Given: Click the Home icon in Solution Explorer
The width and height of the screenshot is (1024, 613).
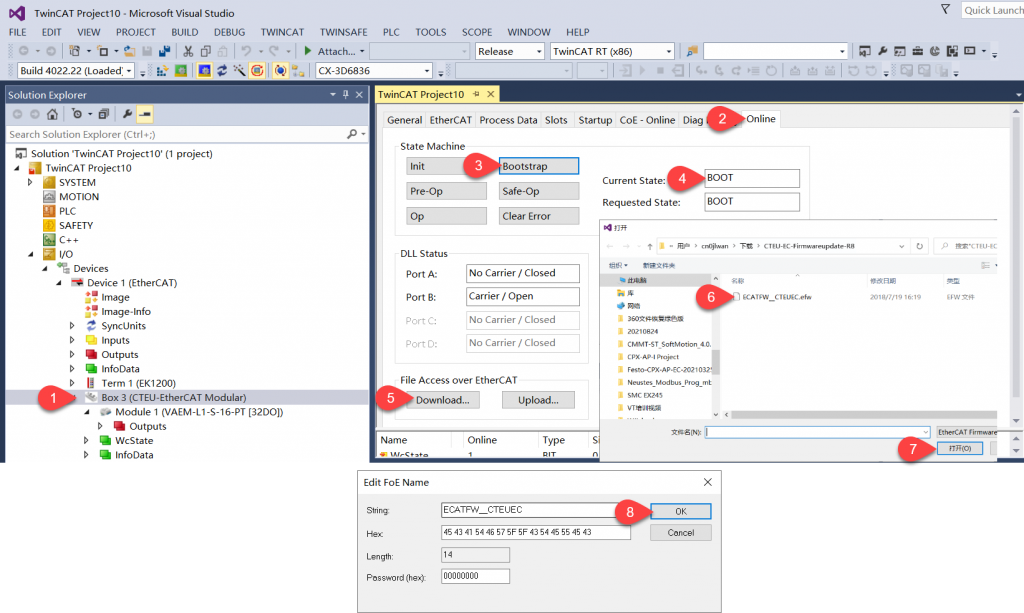Looking at the screenshot, I should pos(52,114).
